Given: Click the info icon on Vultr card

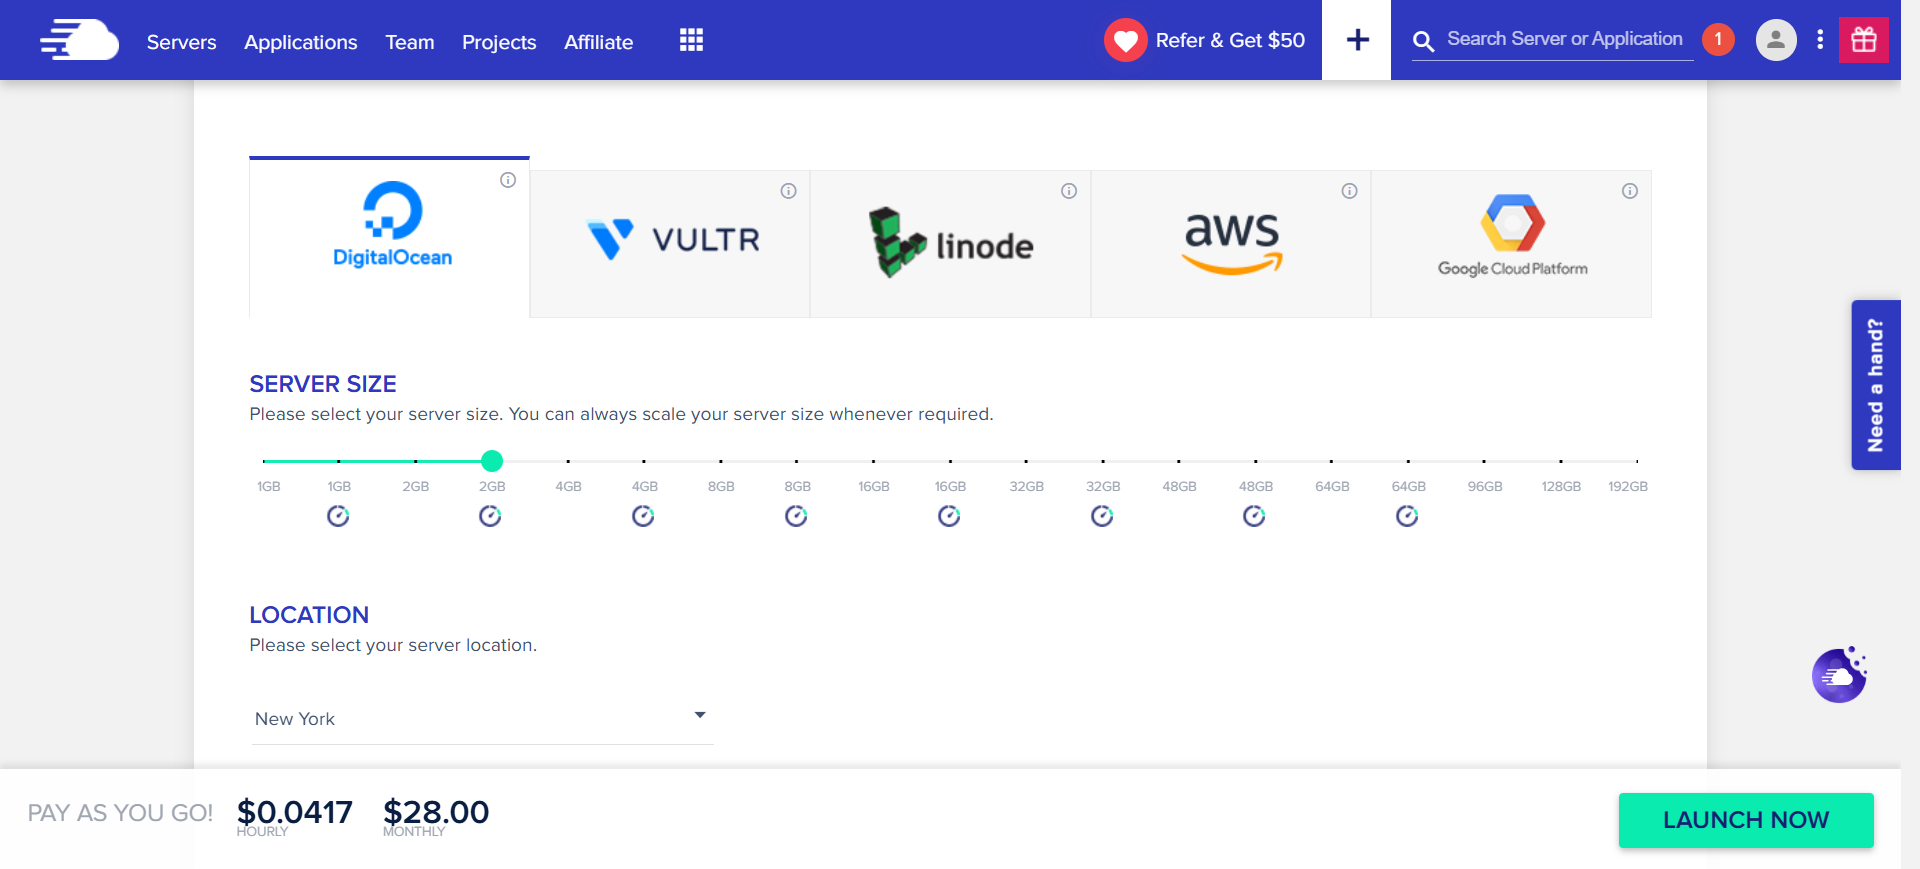Looking at the screenshot, I should 788,191.
